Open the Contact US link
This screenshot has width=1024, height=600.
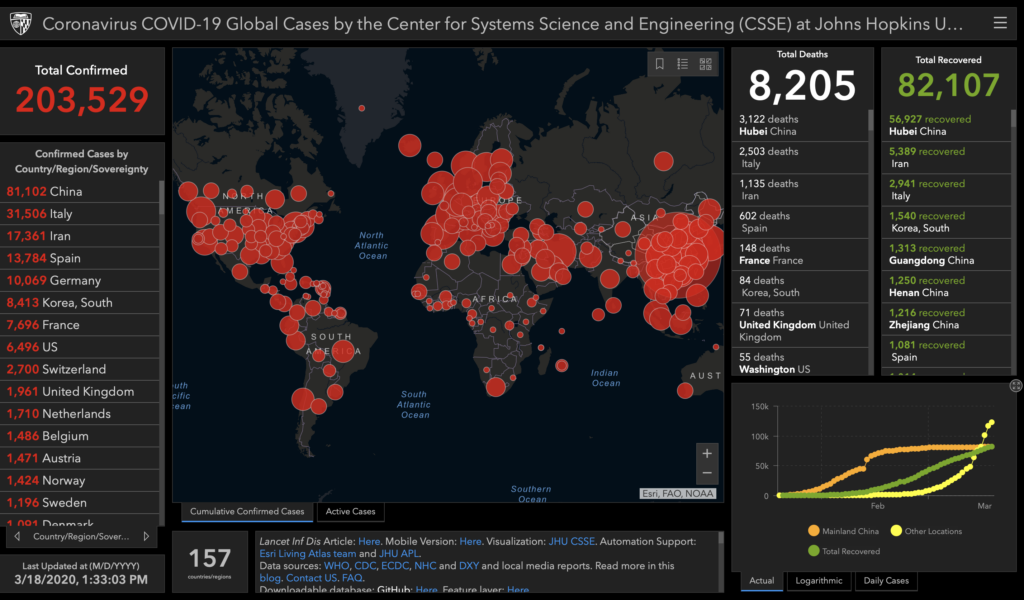pos(312,578)
